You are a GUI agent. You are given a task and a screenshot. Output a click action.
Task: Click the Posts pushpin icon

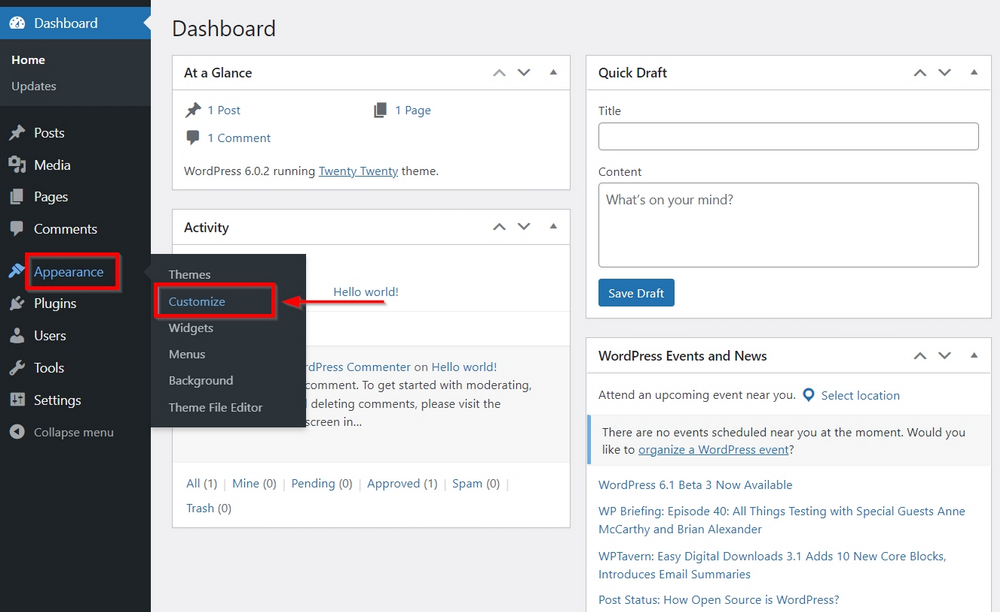pos(17,133)
